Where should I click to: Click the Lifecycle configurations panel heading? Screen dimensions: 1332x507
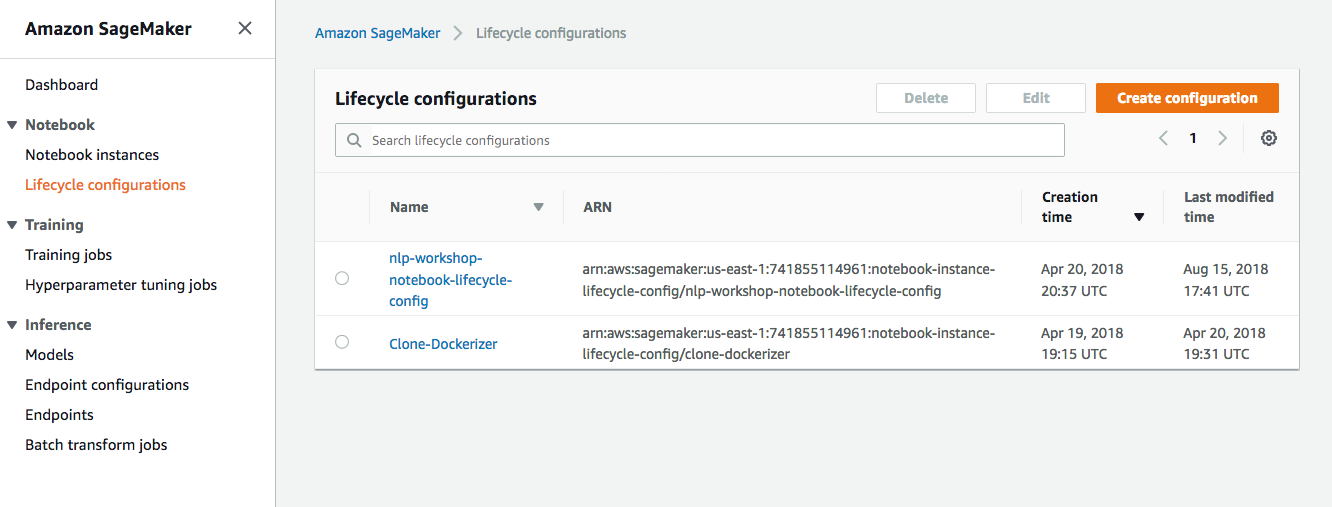tap(436, 98)
